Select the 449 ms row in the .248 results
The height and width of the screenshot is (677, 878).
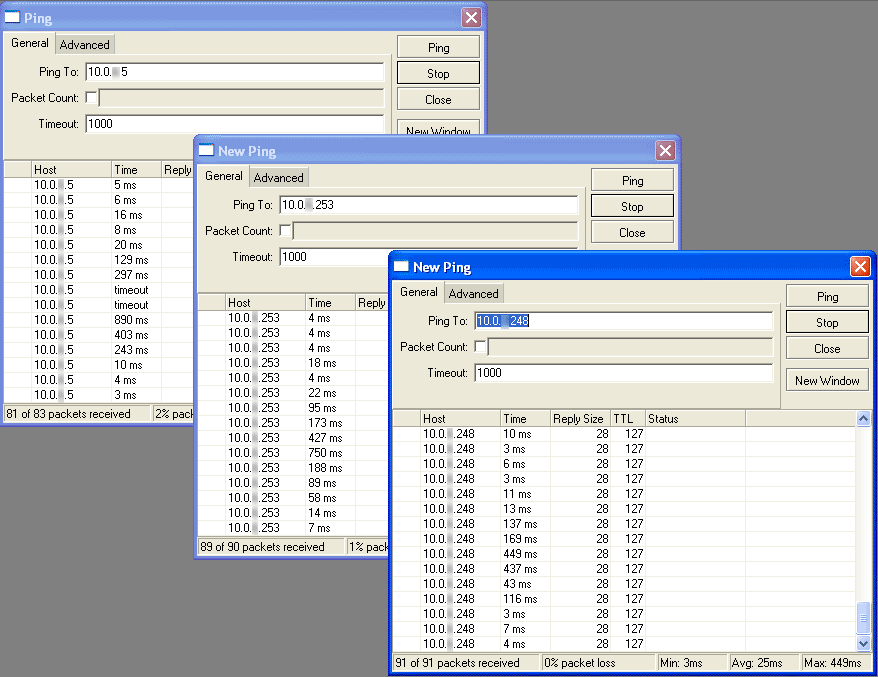click(520, 554)
